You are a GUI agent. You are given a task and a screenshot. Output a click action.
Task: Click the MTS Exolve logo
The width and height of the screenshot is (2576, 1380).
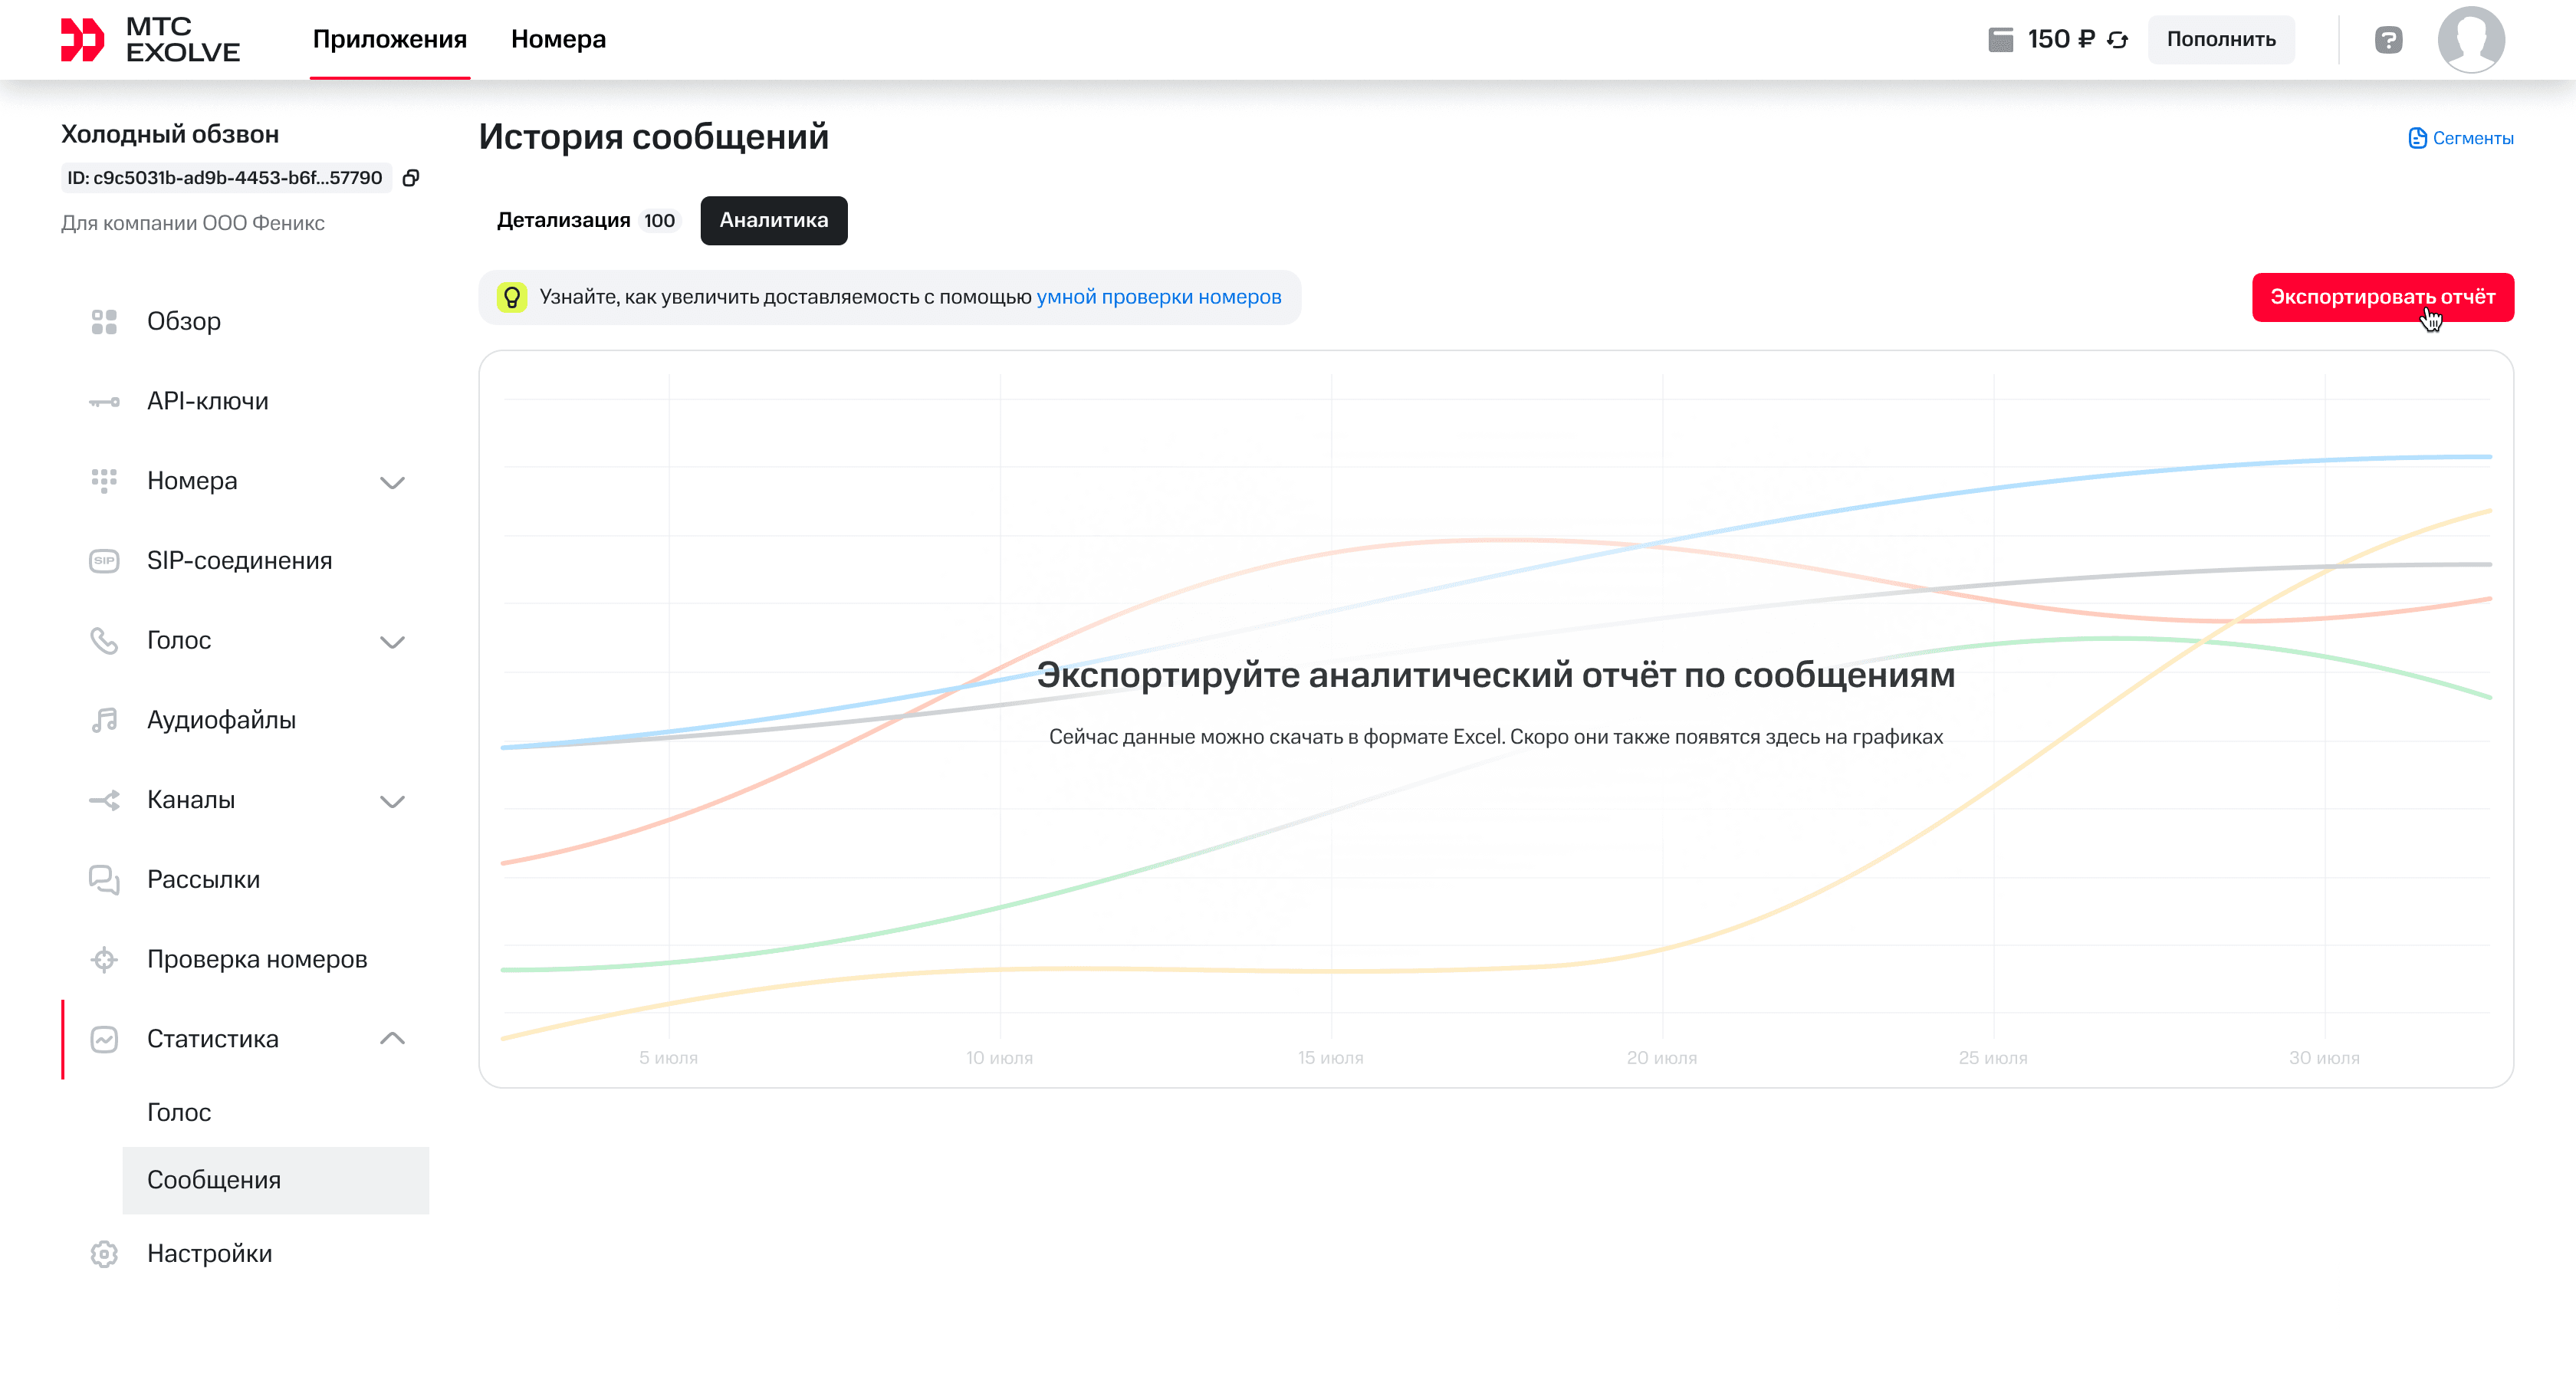(150, 40)
